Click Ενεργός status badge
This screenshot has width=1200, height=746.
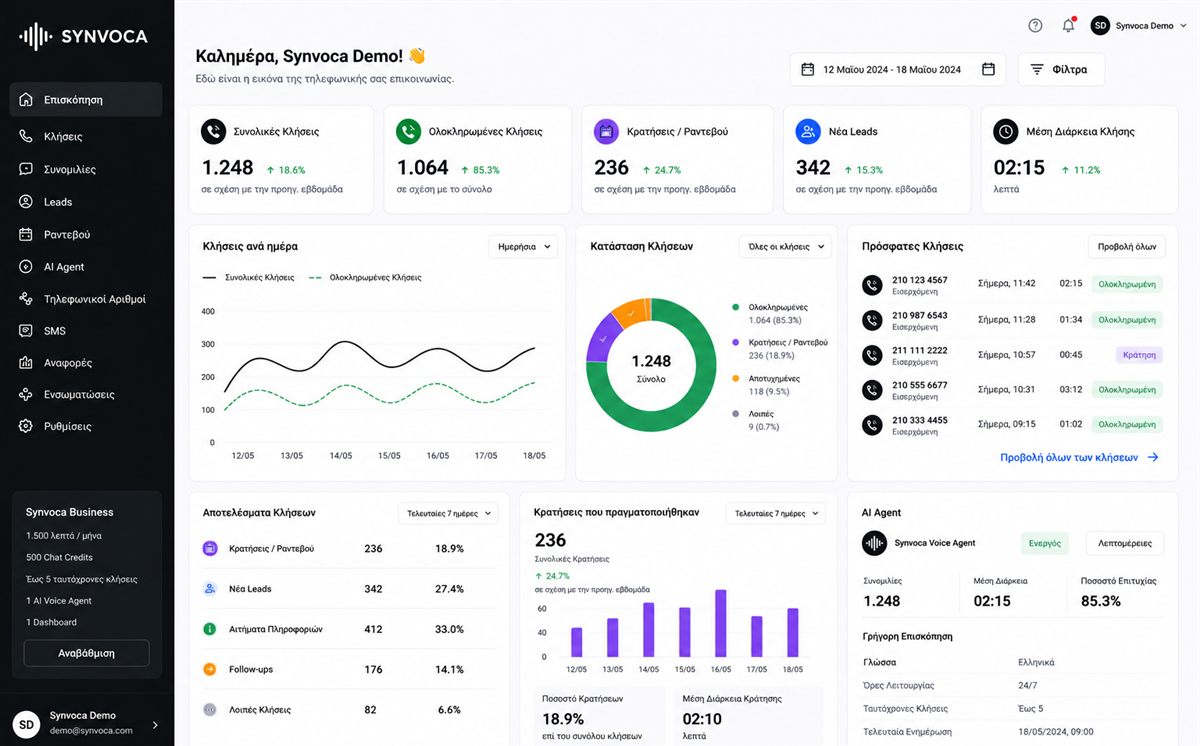click(x=1044, y=543)
